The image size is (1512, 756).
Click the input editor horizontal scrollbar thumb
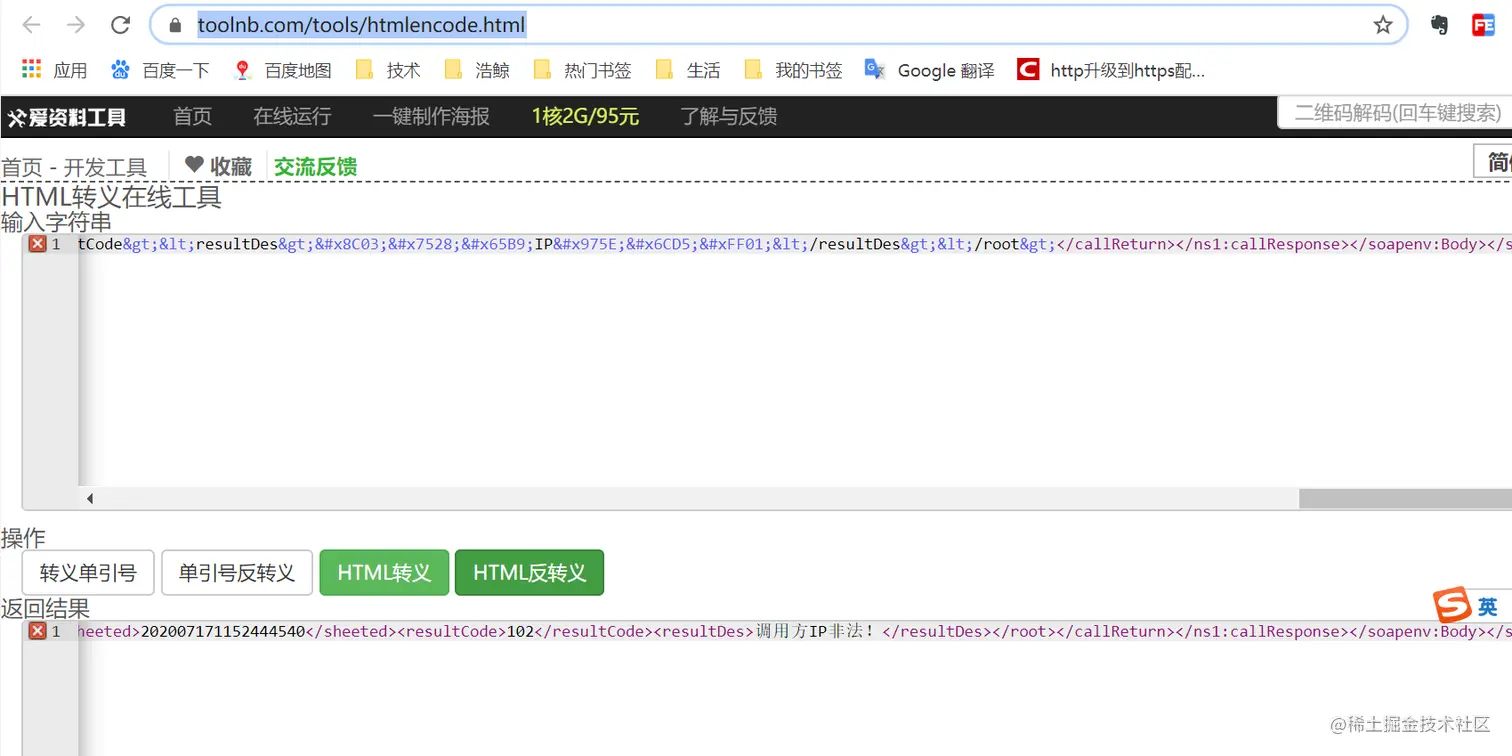(1405, 498)
